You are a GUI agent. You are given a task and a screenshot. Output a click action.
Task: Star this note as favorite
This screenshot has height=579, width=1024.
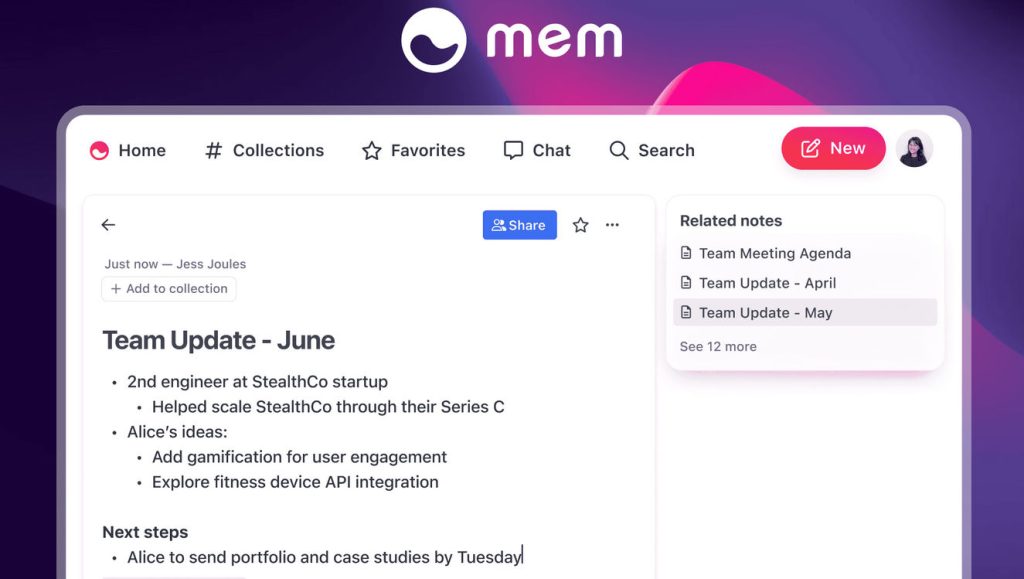(x=581, y=225)
